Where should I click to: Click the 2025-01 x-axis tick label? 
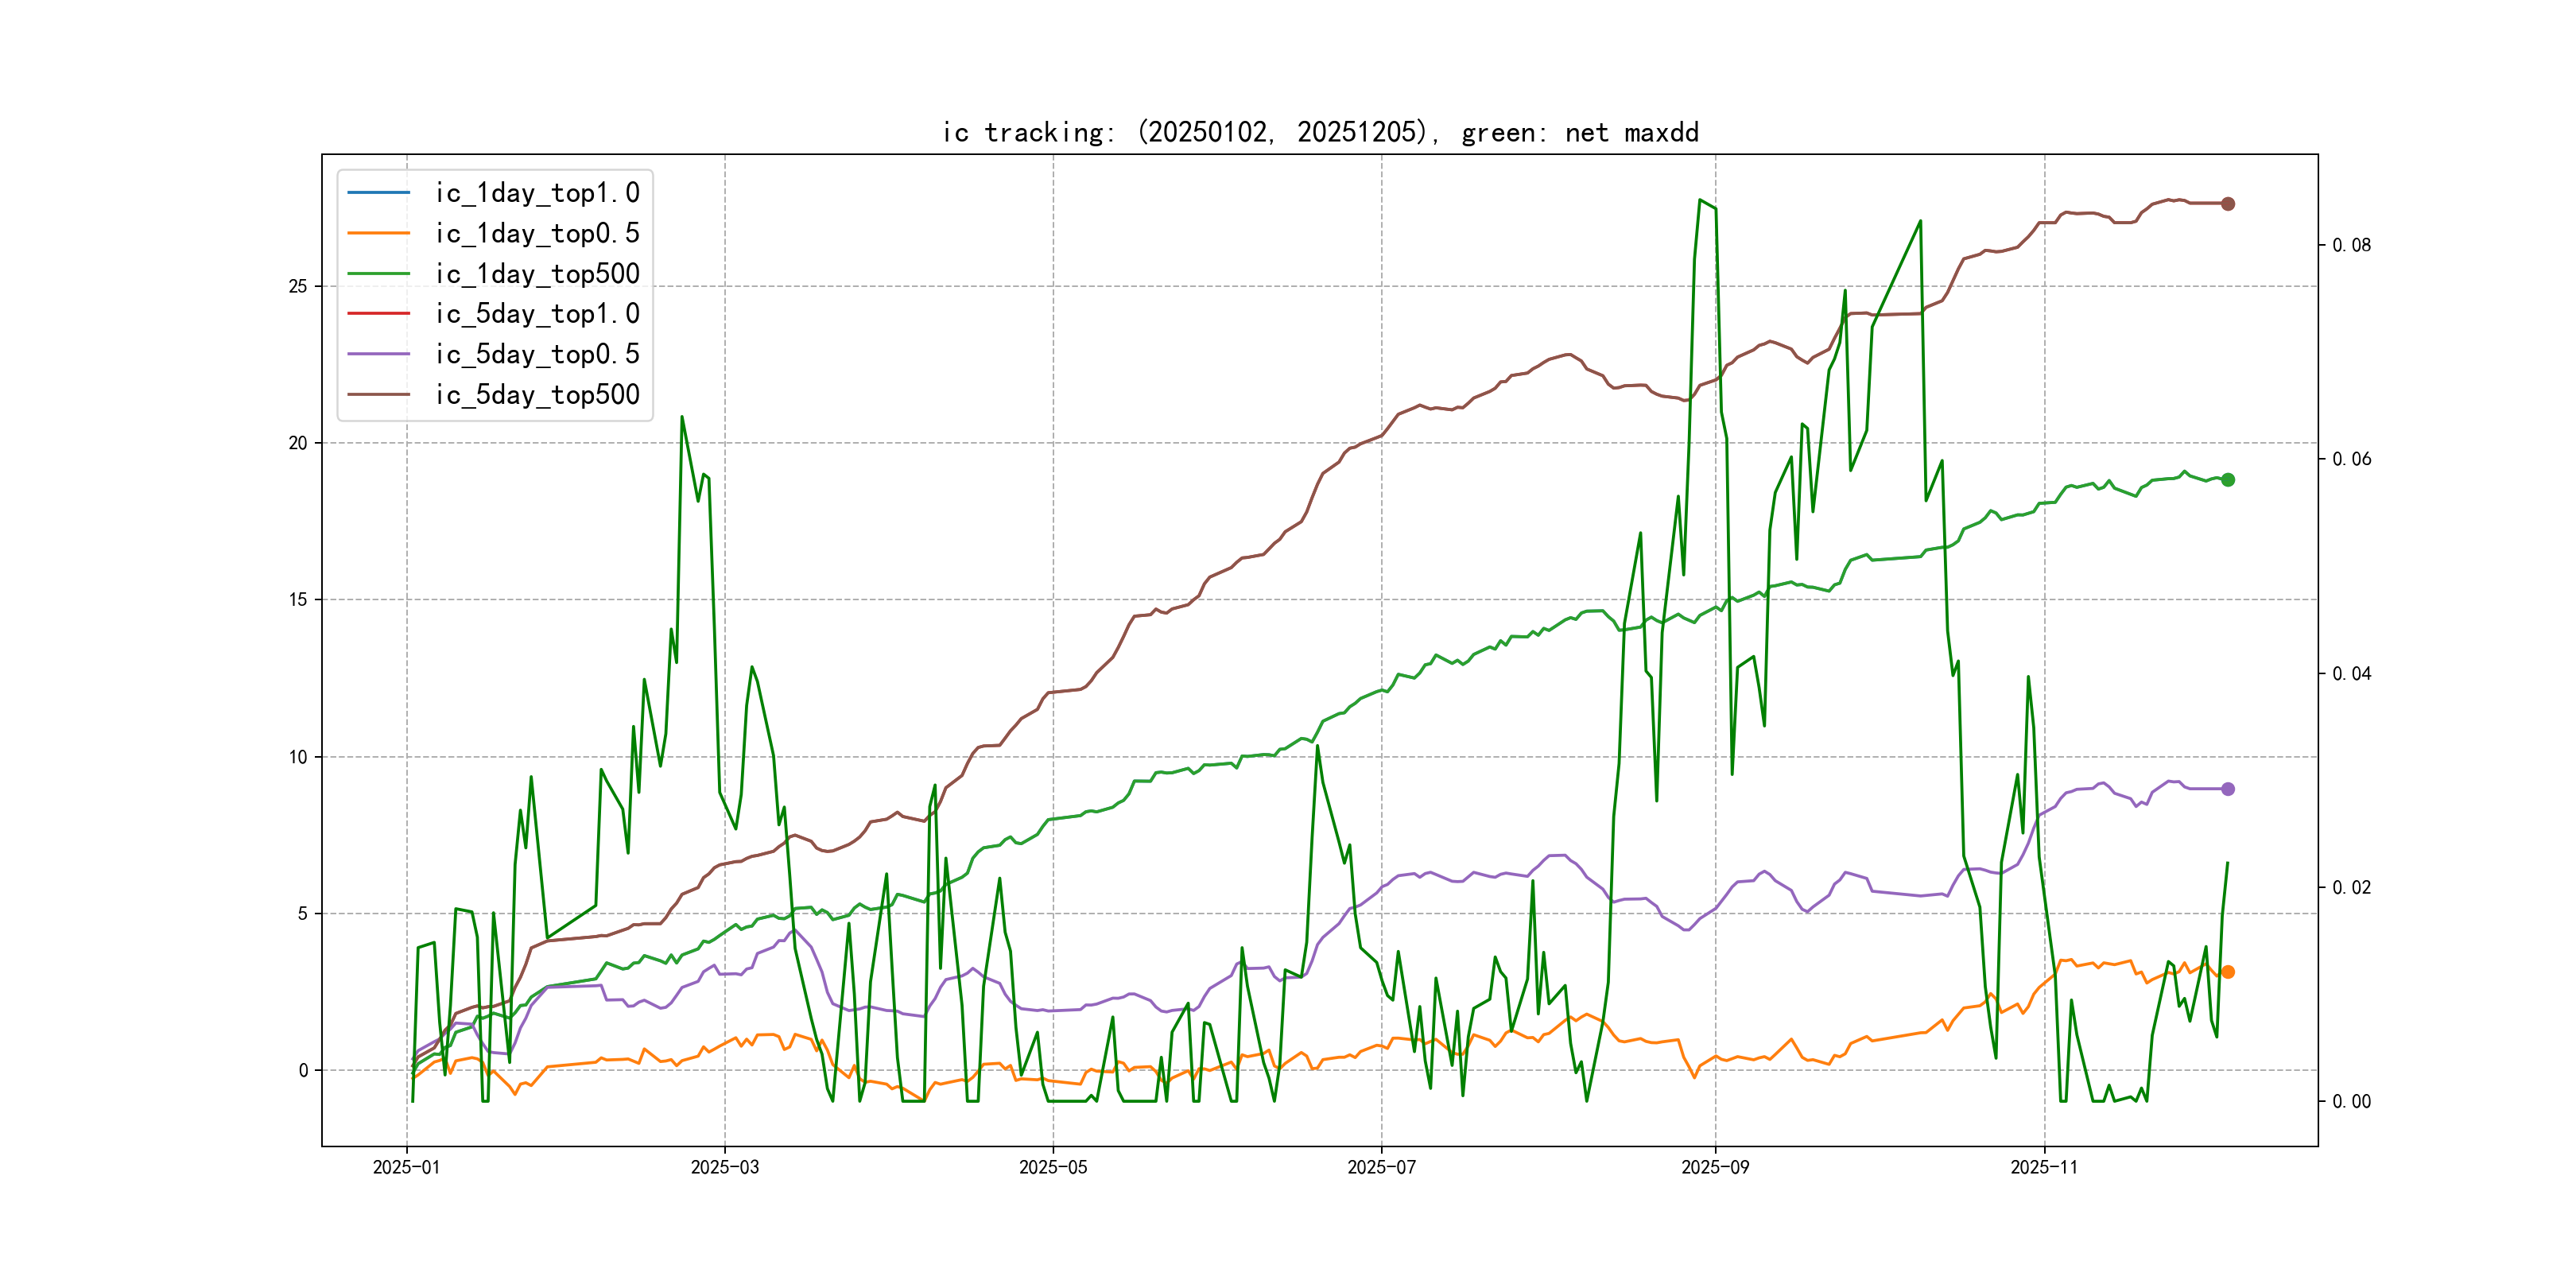tap(406, 1167)
